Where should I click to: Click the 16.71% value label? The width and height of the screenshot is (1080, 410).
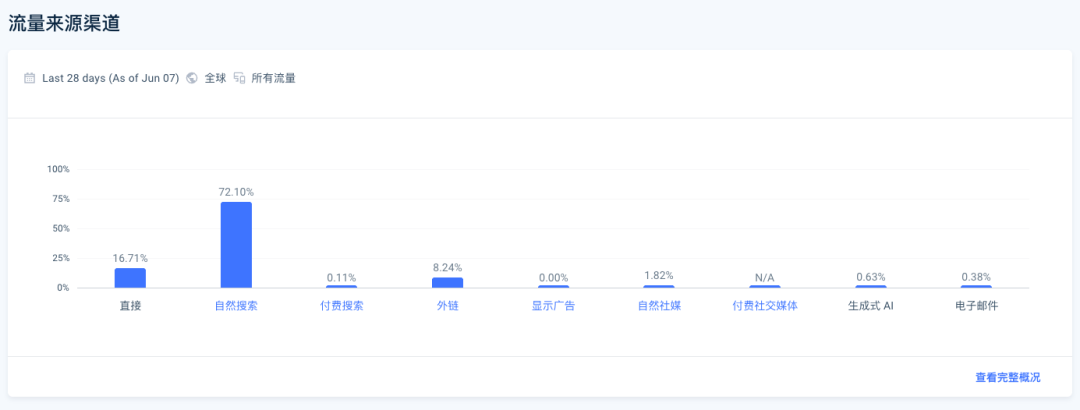(x=130, y=258)
